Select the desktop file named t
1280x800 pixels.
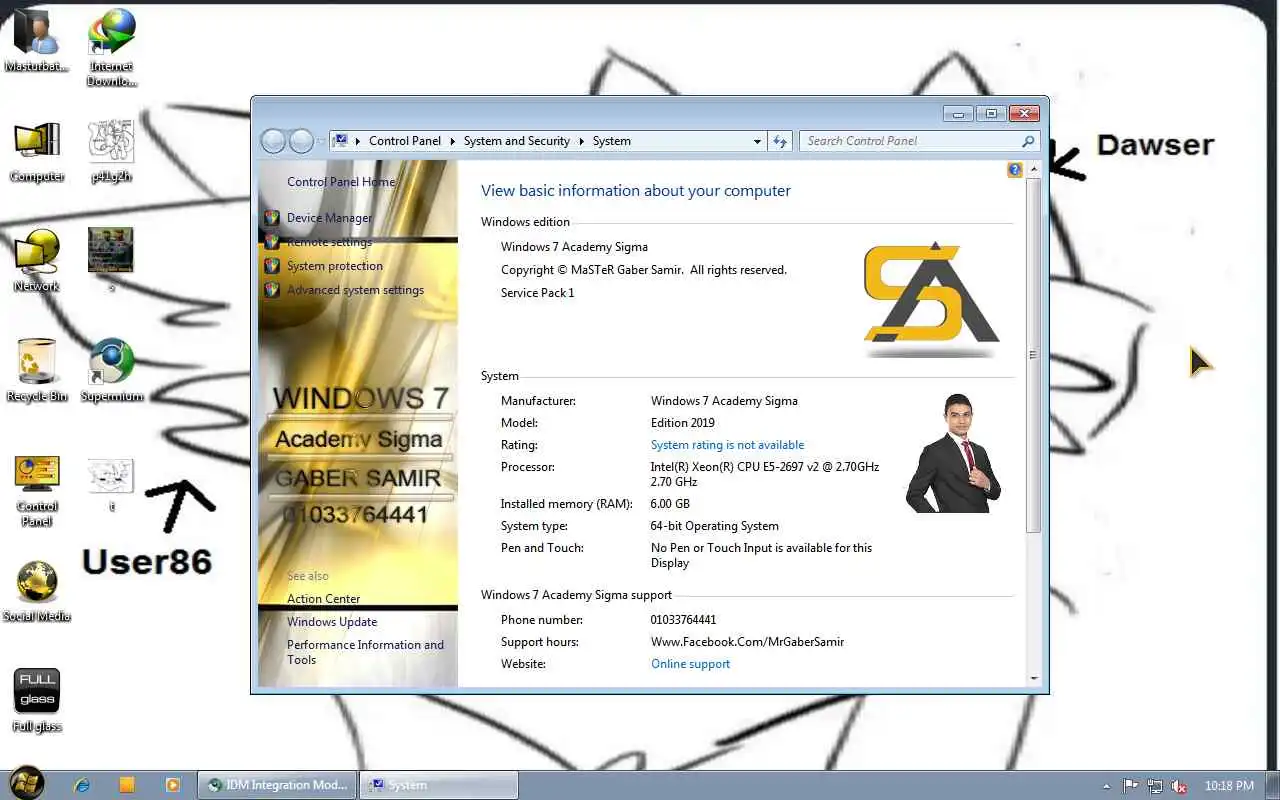point(111,484)
